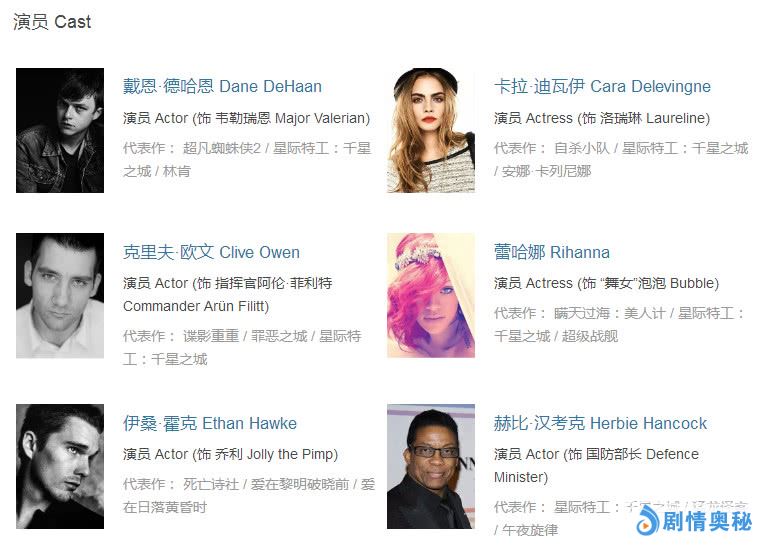Open the Cara Delevingne name link
The image size is (780, 551).
602,87
